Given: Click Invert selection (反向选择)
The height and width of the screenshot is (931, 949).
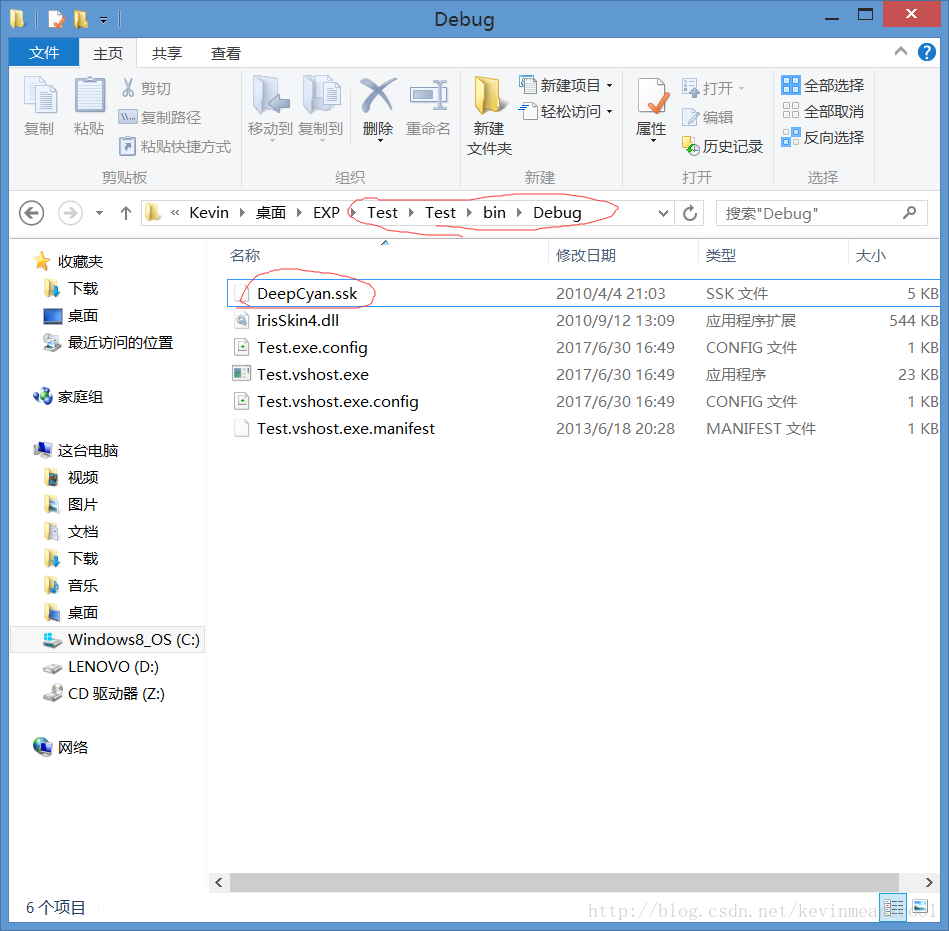Looking at the screenshot, I should 823,137.
